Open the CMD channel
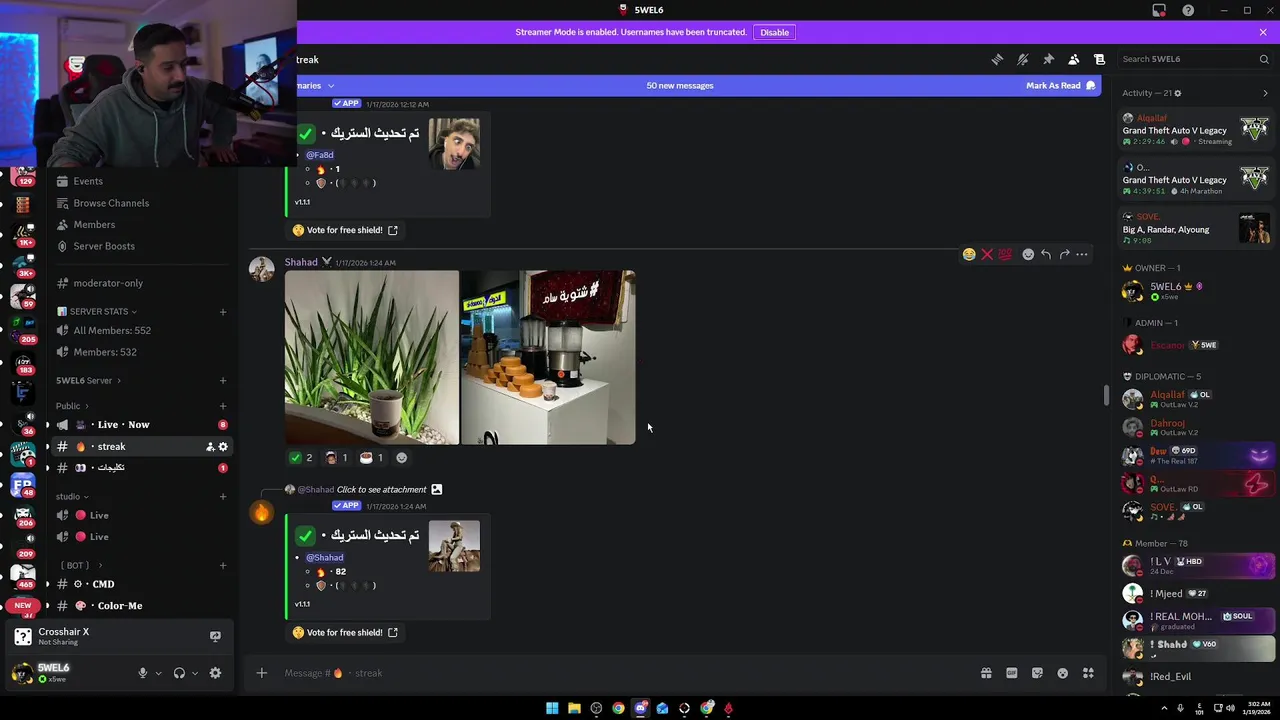 140,584
